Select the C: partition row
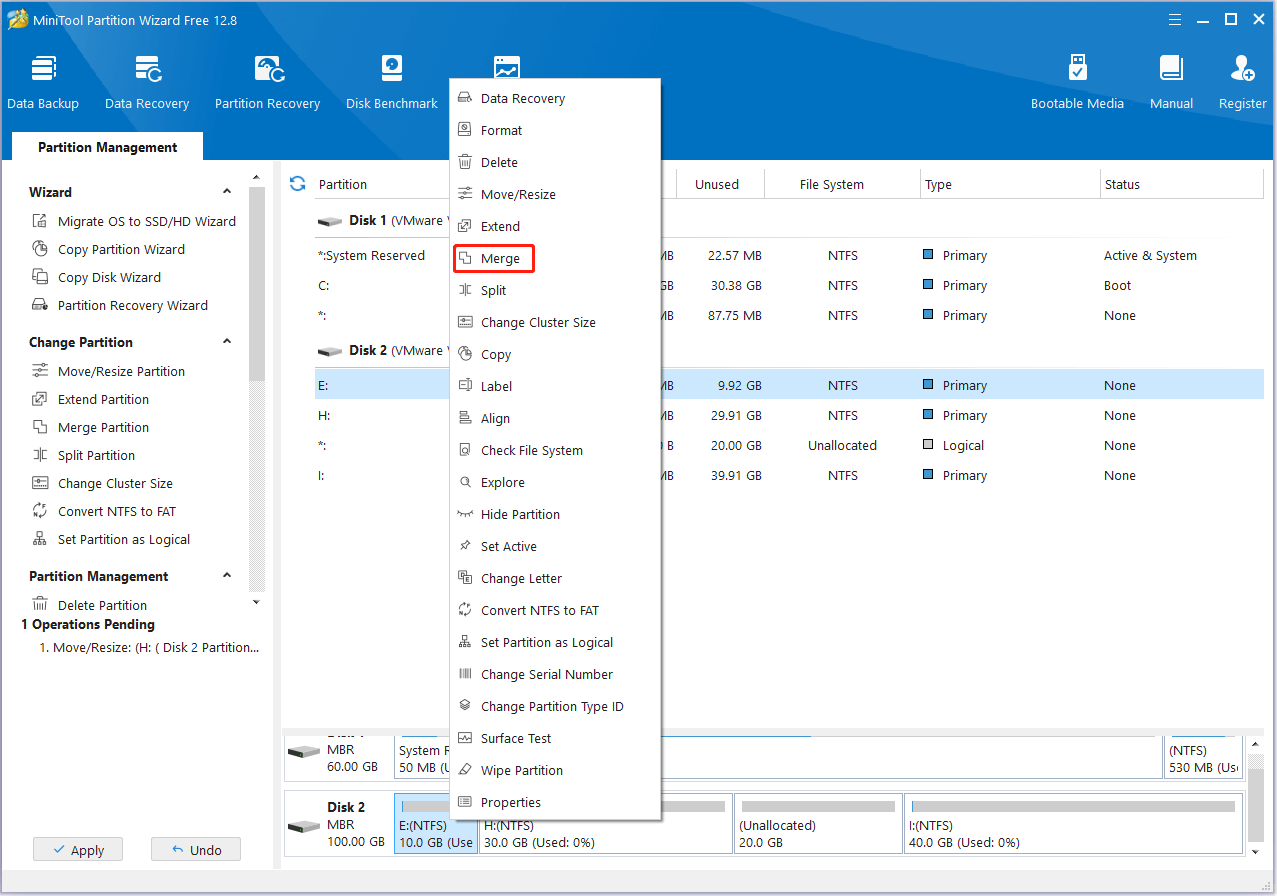This screenshot has height=896, width=1277. click(789, 285)
